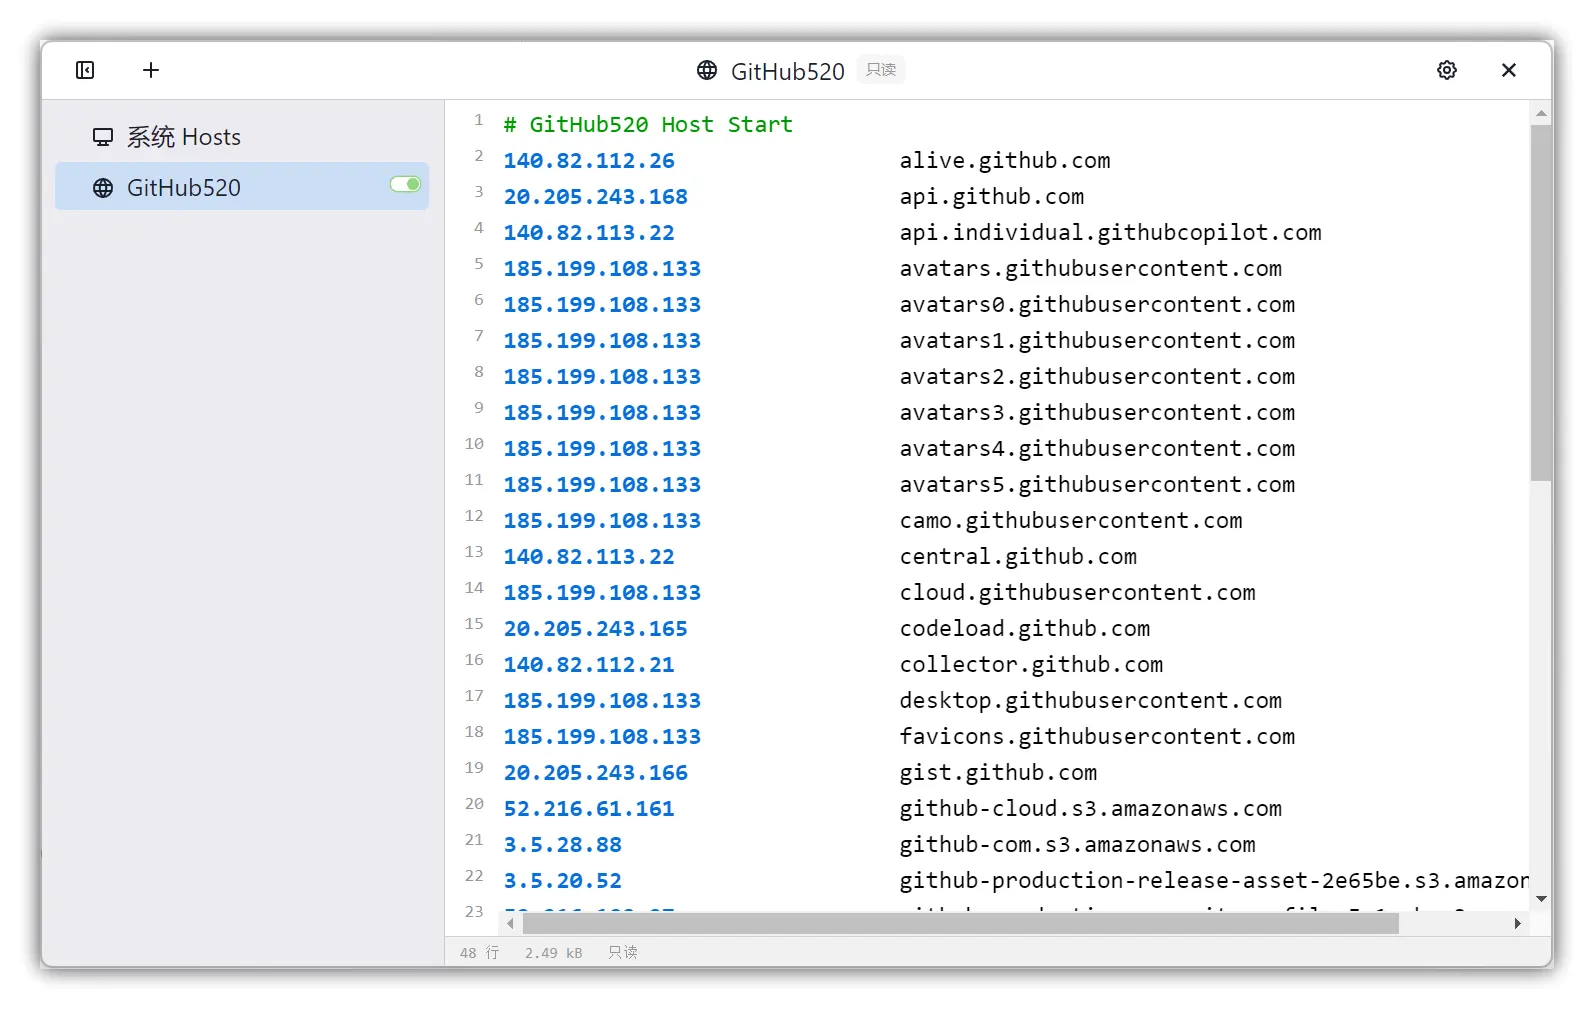Click IP address 20.205.243.166
This screenshot has height=1009, width=1594.
click(596, 772)
